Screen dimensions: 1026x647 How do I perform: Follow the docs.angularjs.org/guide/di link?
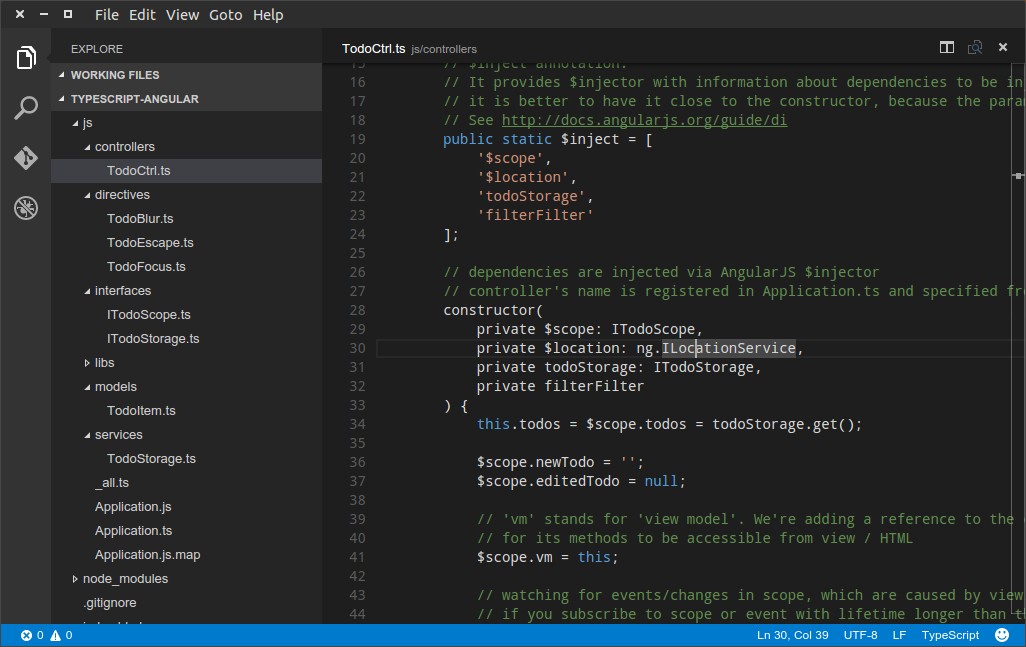644,120
